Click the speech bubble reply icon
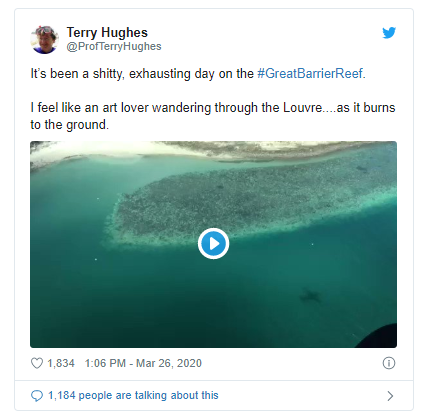 (x=37, y=396)
